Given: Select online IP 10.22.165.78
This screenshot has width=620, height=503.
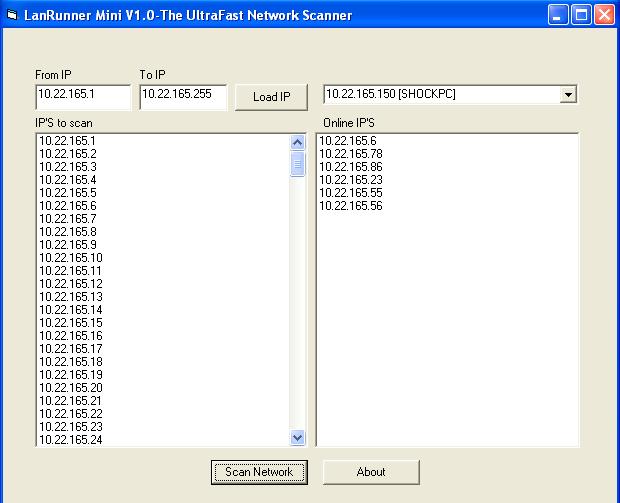Looking at the screenshot, I should point(351,154).
